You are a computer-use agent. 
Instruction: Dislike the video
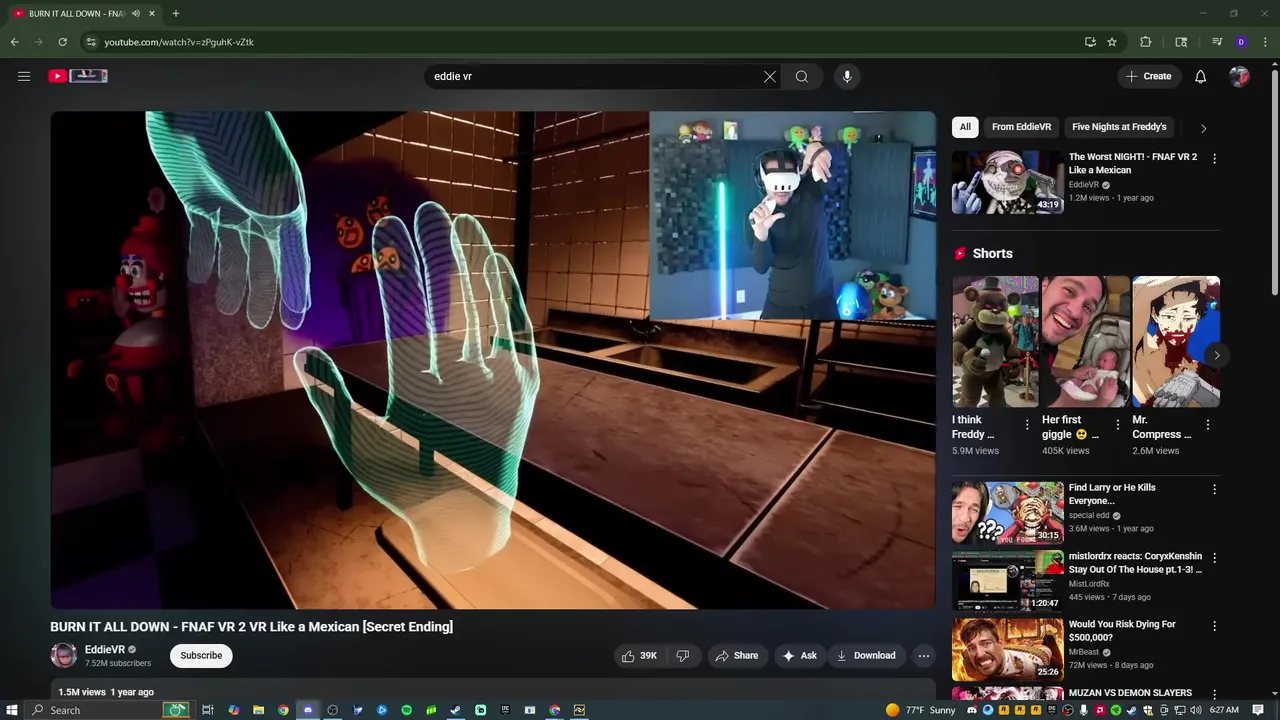pos(683,656)
